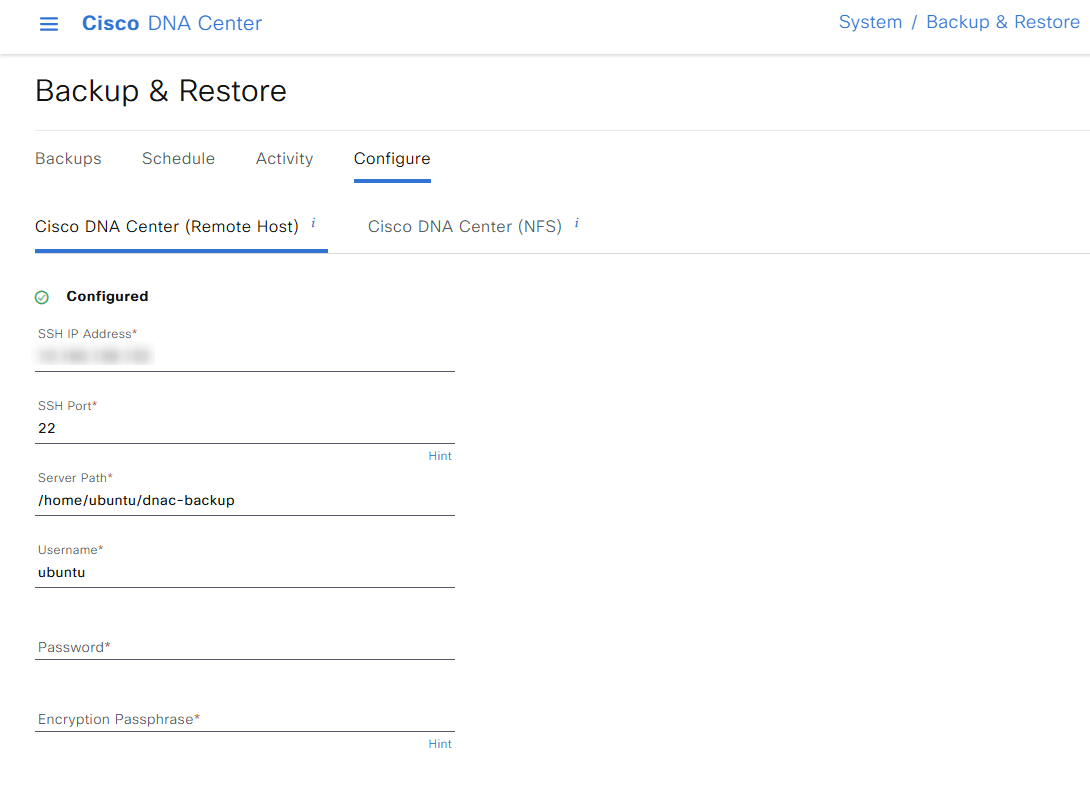Show the Hint below Encryption Passphrase

tap(440, 744)
